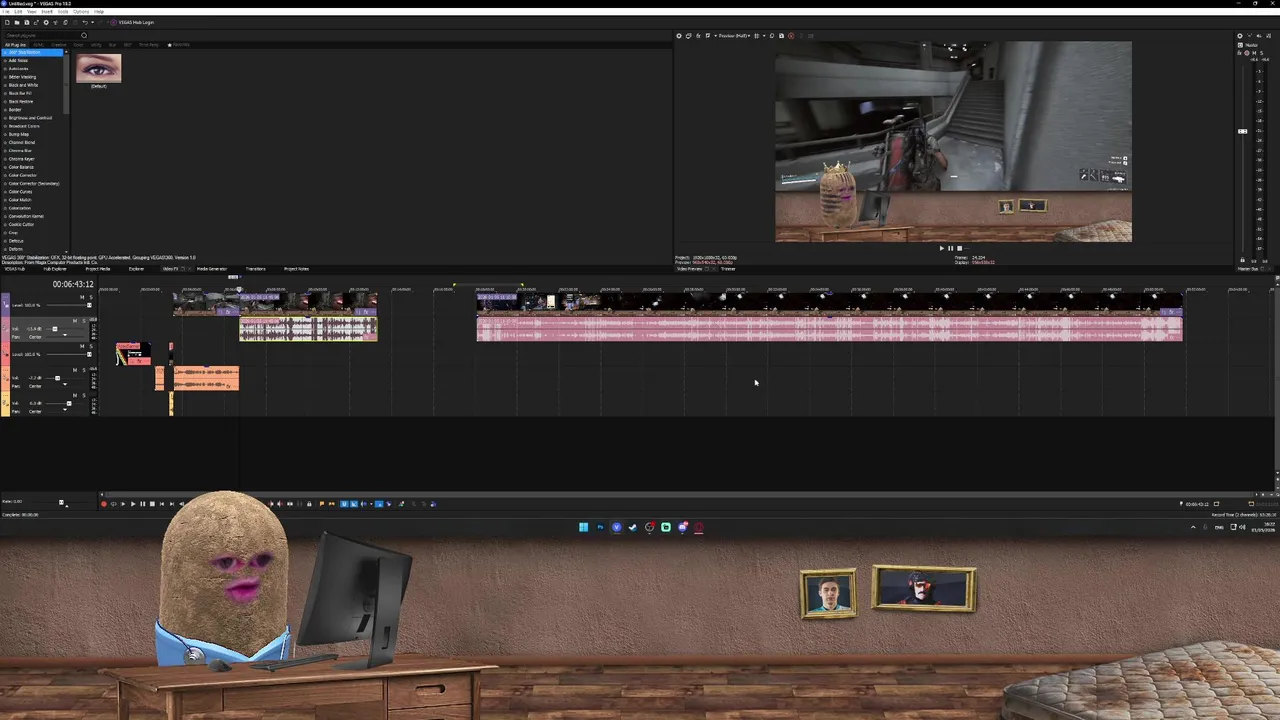1280x720 pixels.
Task: Start recording with the red Record button
Action: 104,504
